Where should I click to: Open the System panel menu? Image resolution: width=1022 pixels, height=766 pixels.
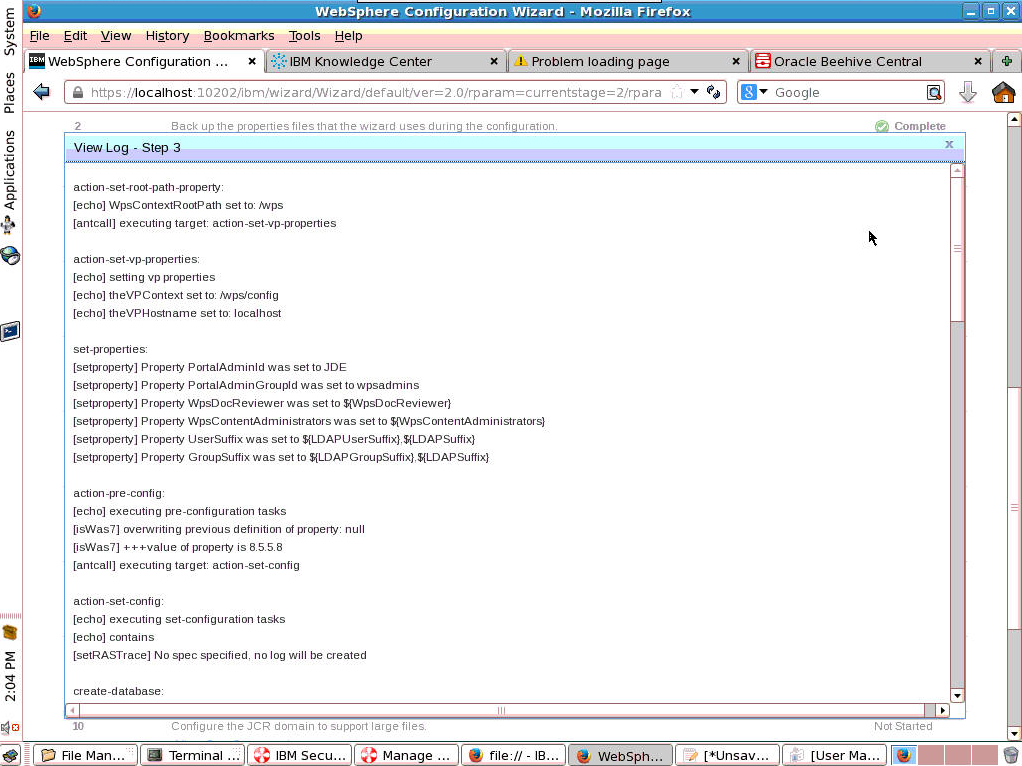(x=10, y=31)
